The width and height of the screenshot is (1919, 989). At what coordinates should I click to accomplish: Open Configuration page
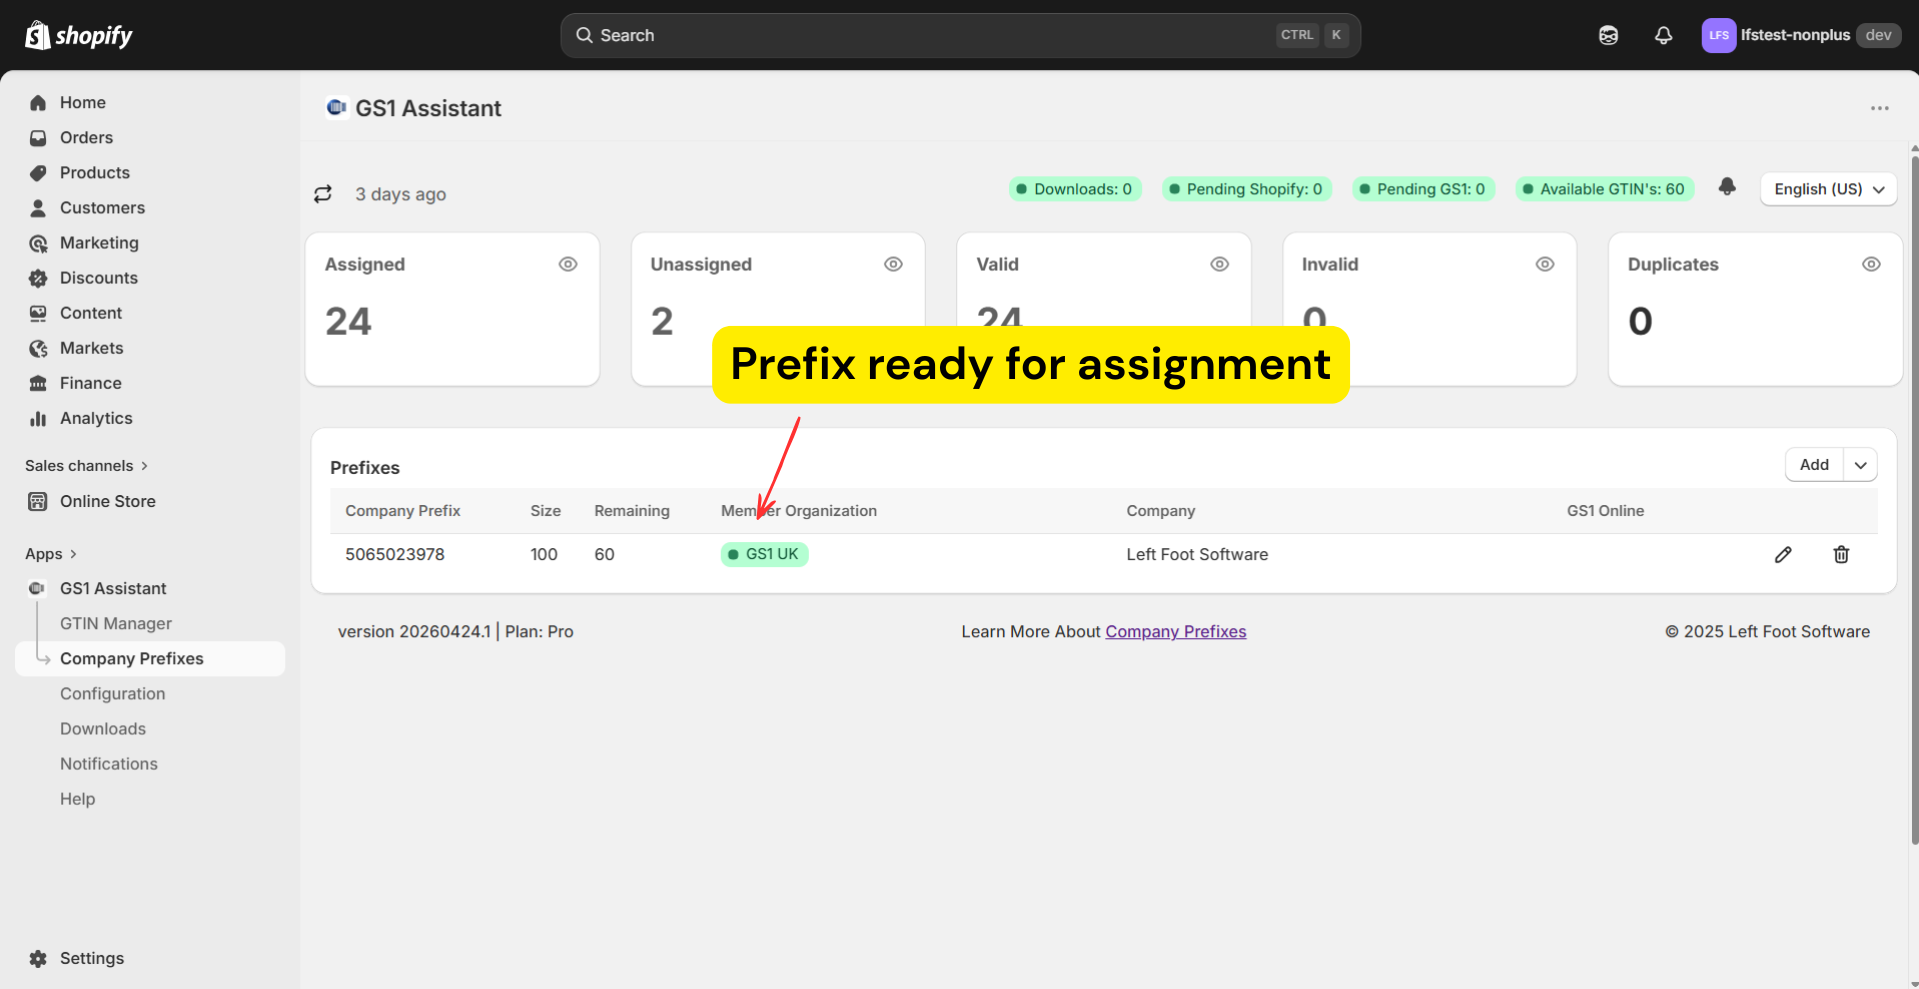tap(113, 693)
